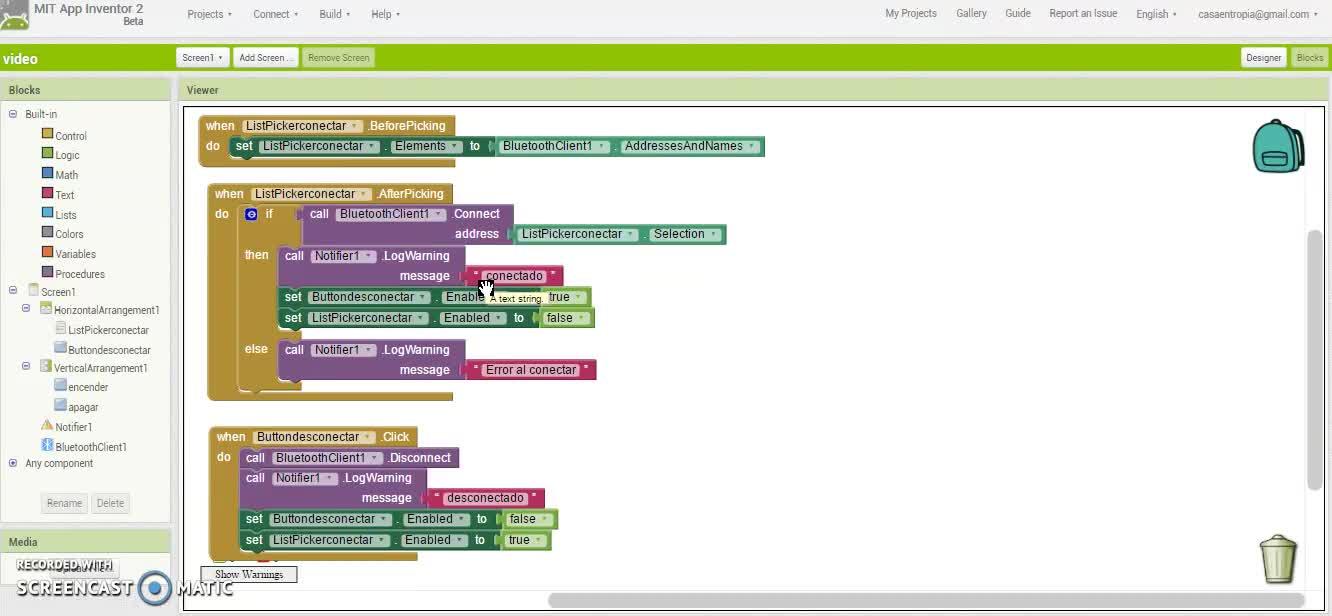Open Buttondesconectar dropdown in the Click event header
The image size is (1332, 616).
coord(314,437)
